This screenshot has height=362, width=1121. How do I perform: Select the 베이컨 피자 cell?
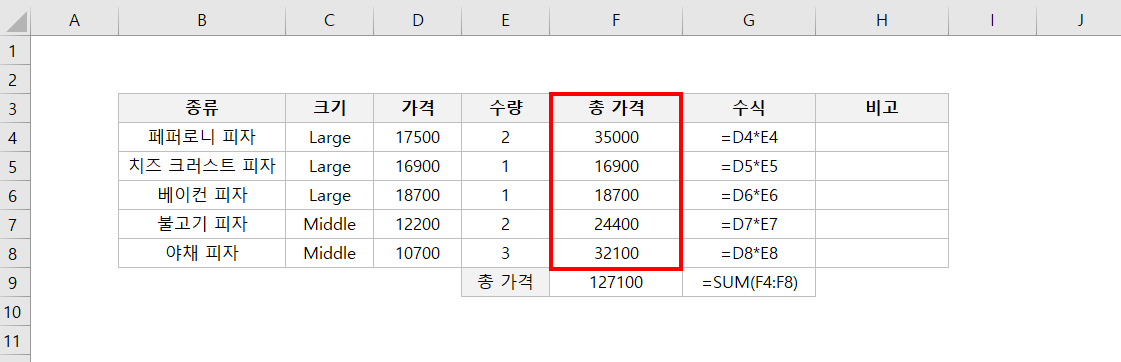point(202,195)
